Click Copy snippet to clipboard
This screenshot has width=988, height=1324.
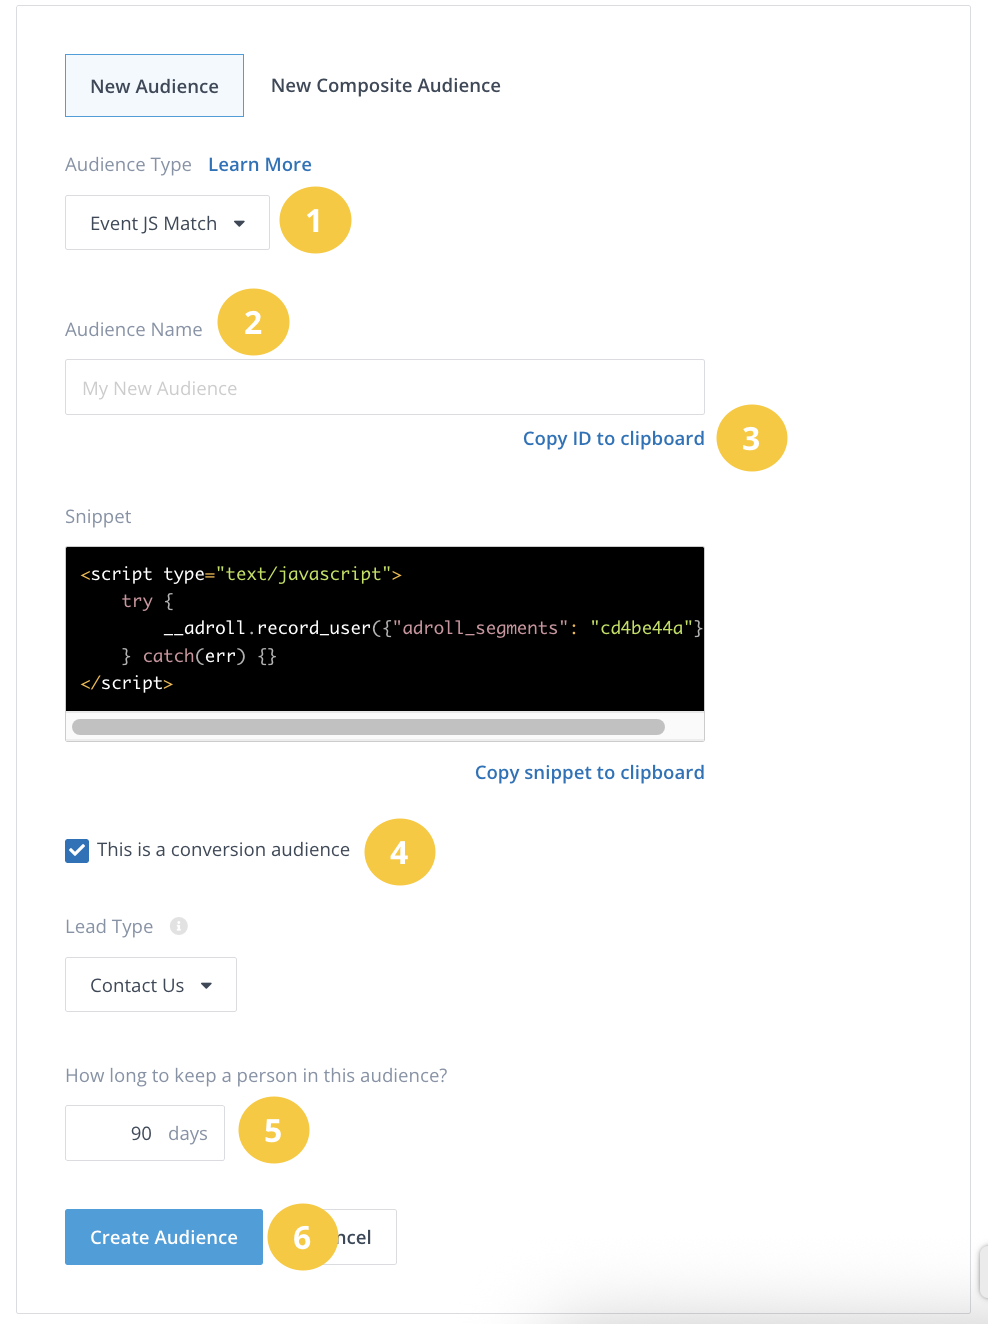589,773
